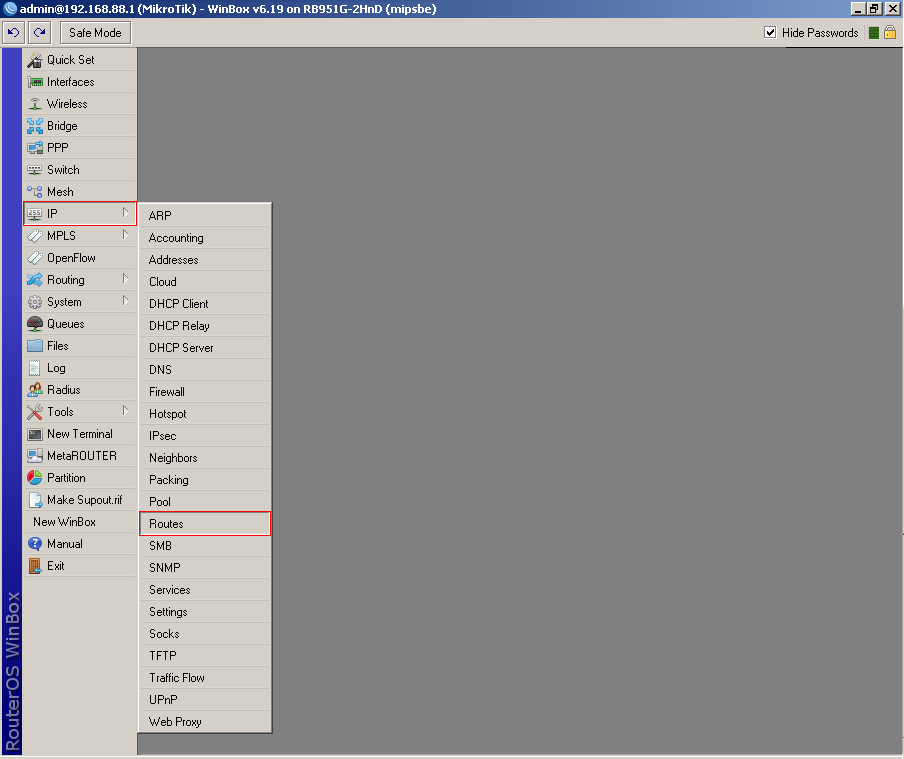This screenshot has height=759, width=904.
Task: Open Routes in IP submenu
Action: 205,524
